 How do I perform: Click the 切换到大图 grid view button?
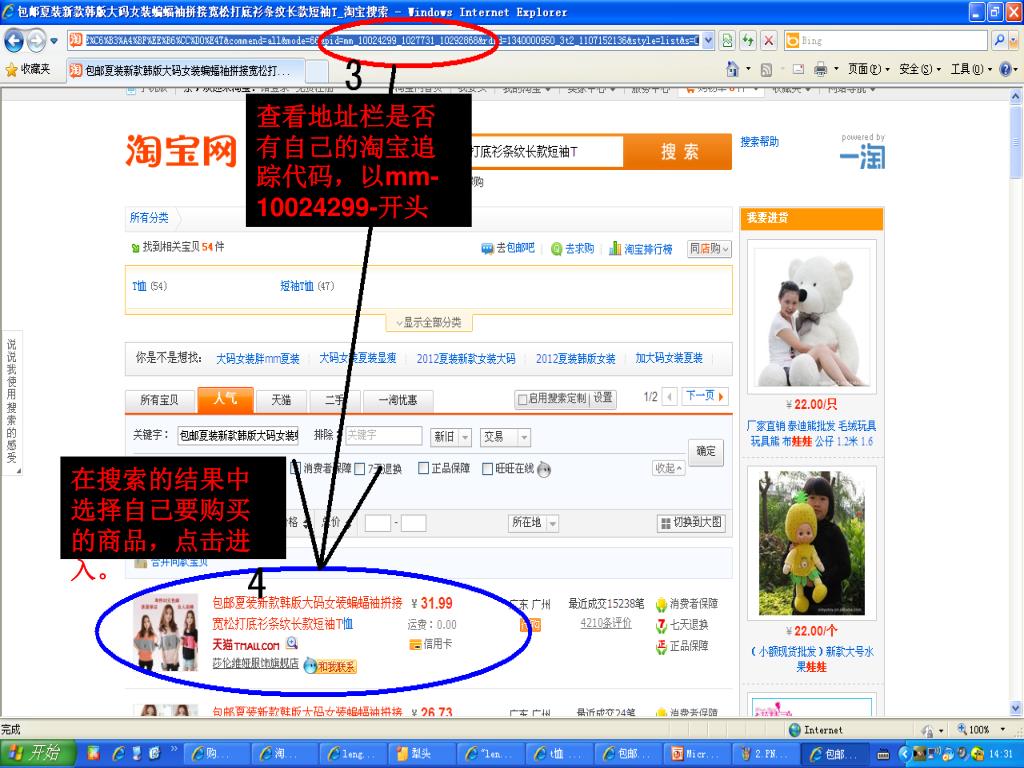point(691,522)
